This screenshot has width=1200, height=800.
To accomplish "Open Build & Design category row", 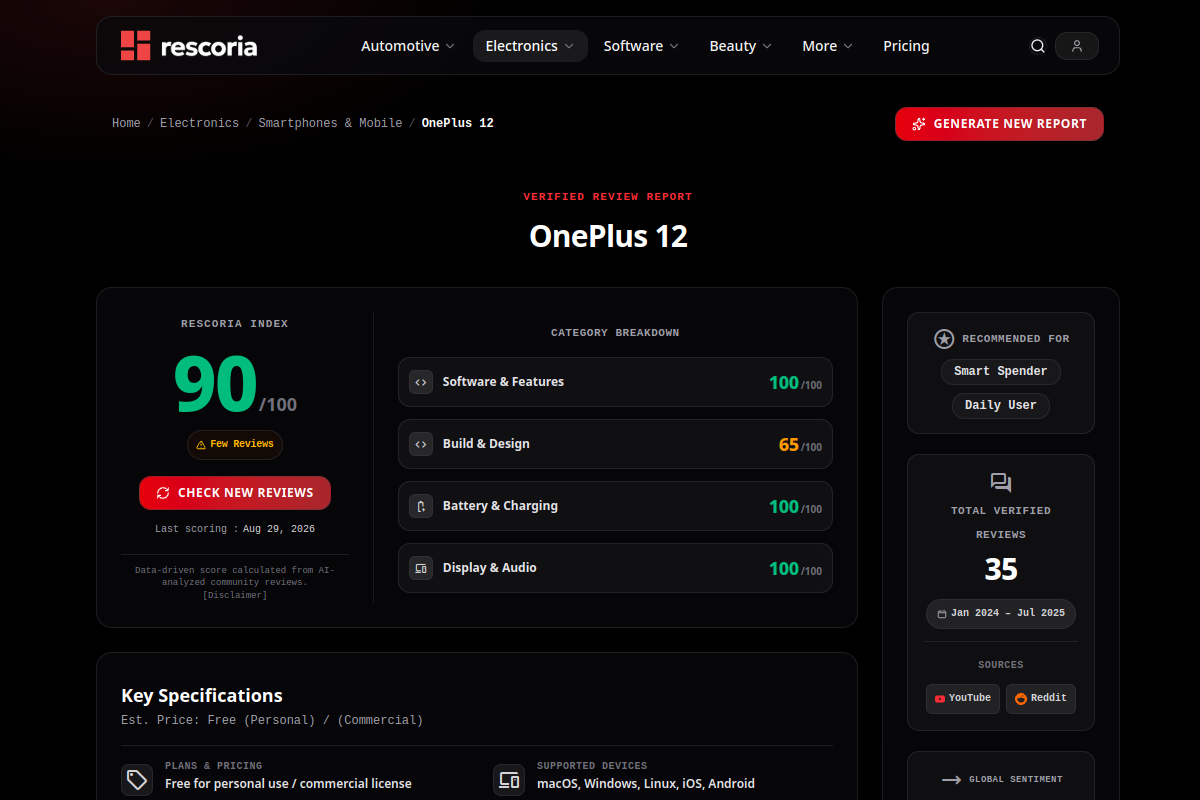I will 615,444.
